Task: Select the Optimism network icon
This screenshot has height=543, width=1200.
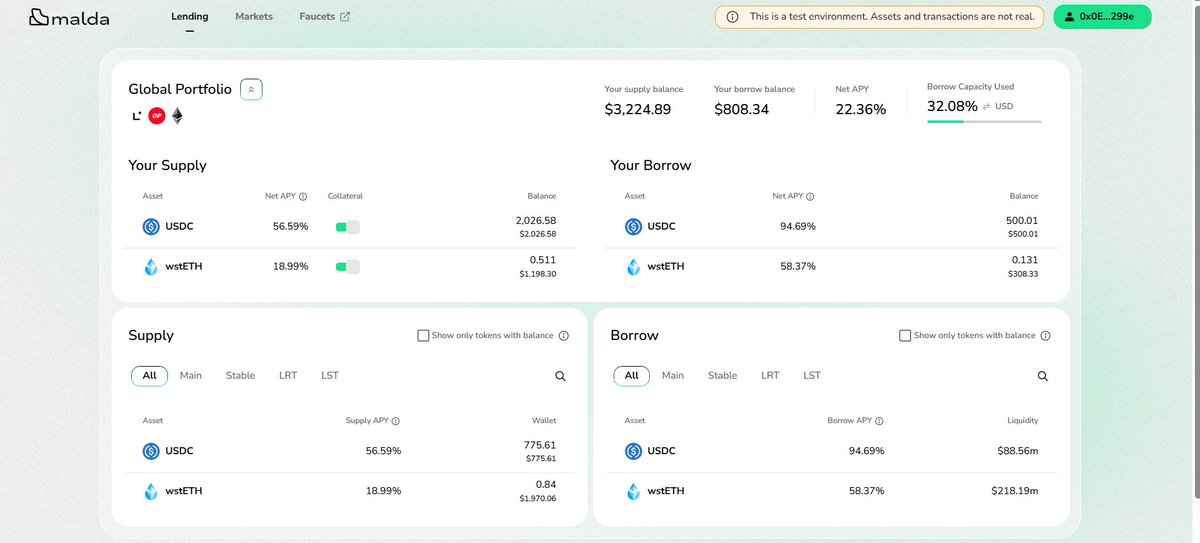Action: tap(156, 116)
